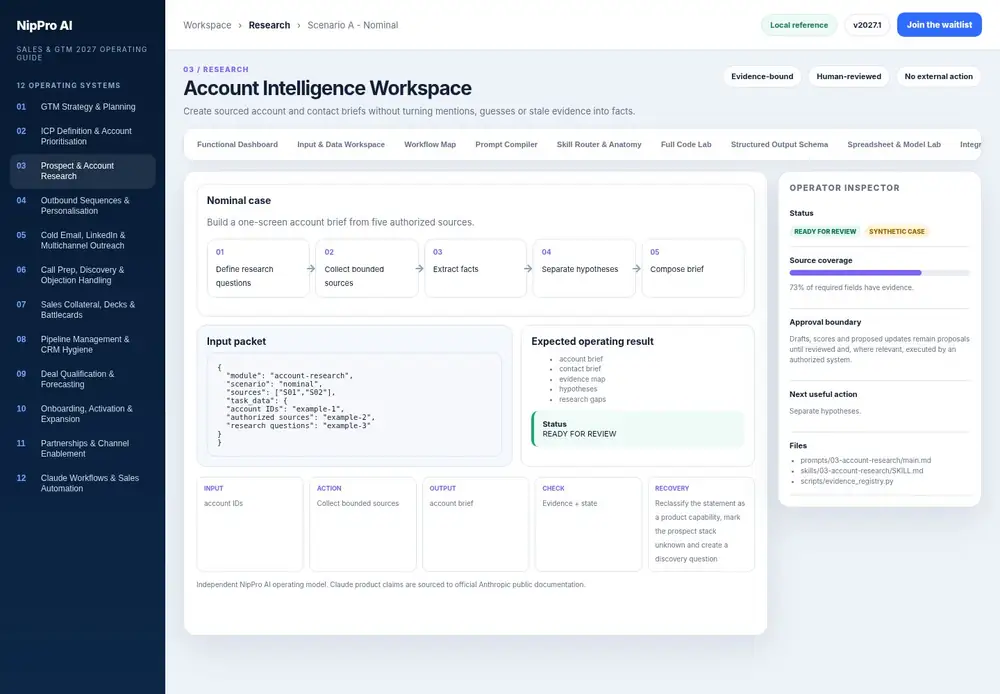Click '73% of required fields have evidence' text
Viewport: 1000px width, 694px height.
pos(851,288)
